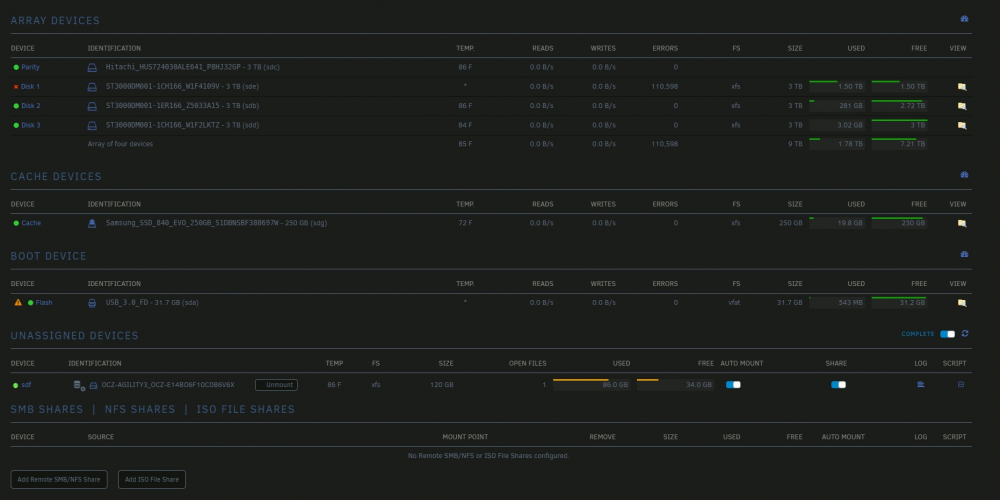This screenshot has height=500, width=1000.
Task: Switch to the SMB Shares tab
Action: [47, 409]
